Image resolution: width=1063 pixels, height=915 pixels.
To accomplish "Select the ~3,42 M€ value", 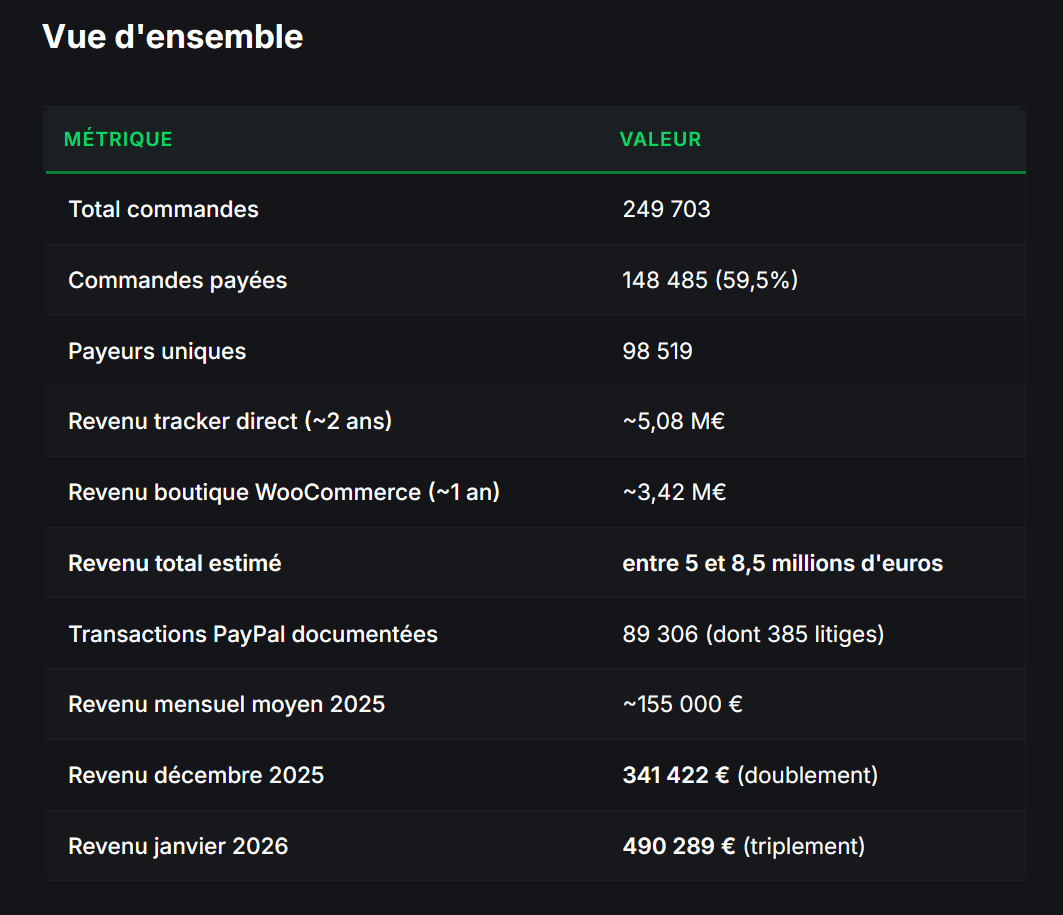I will tap(674, 492).
